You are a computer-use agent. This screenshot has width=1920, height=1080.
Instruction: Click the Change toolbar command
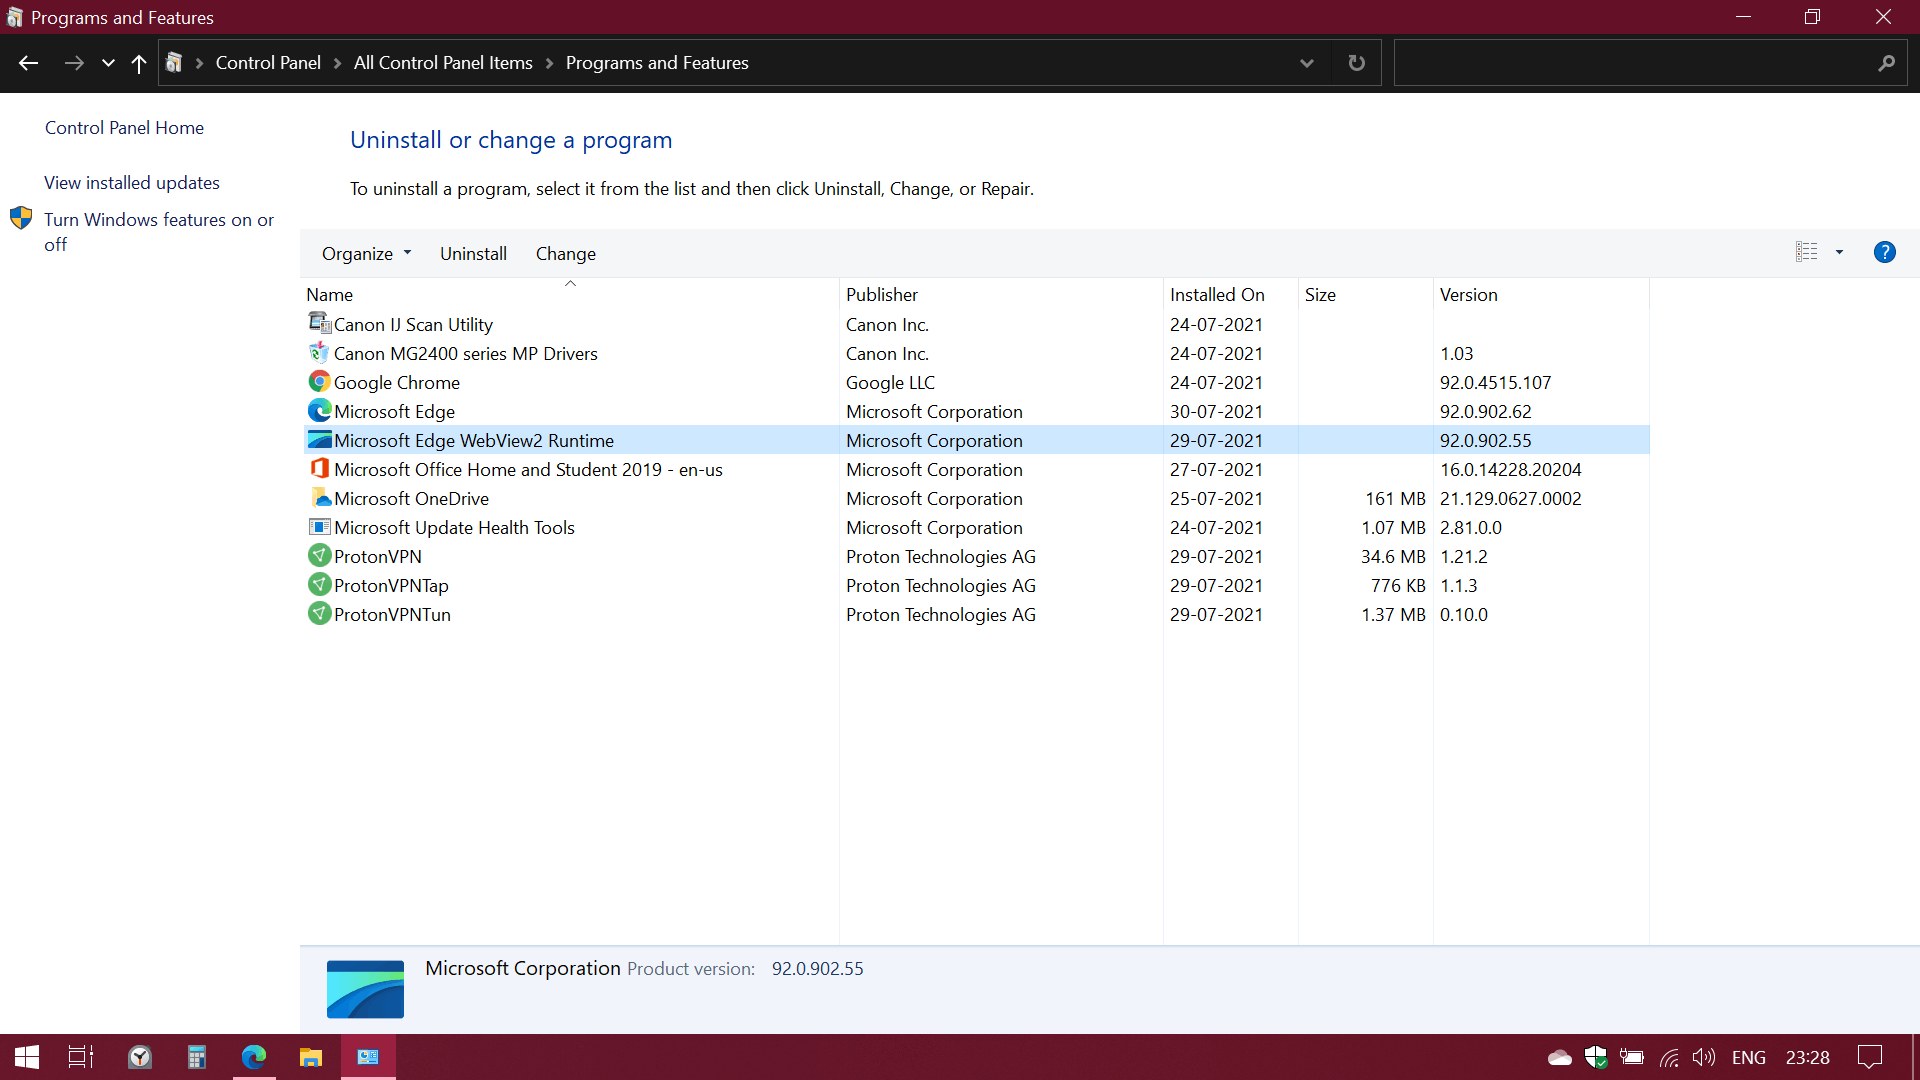[x=565, y=254]
